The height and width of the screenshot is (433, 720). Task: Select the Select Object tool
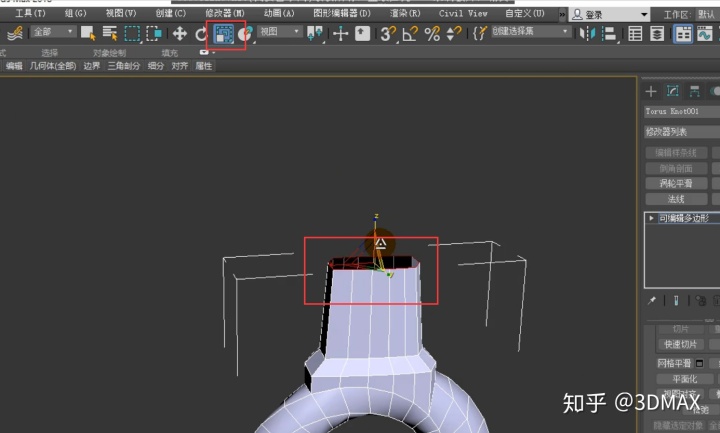pyautogui.click(x=88, y=33)
